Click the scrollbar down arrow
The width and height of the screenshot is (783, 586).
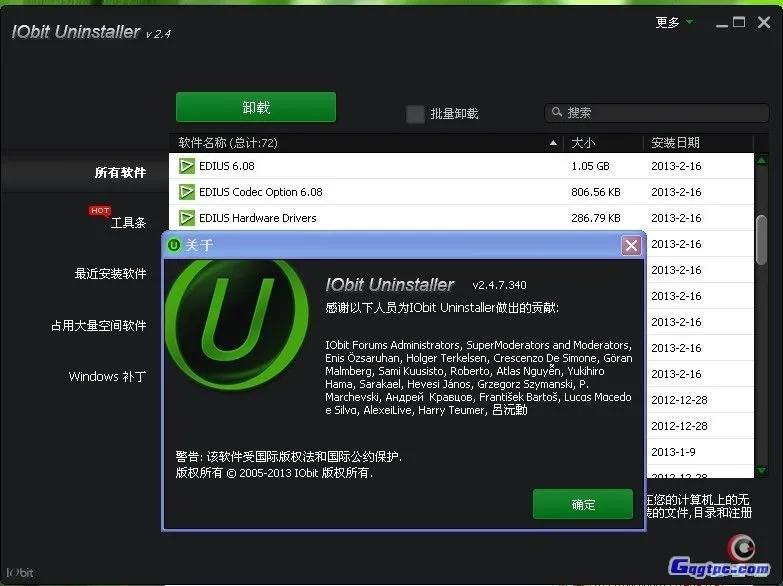762,471
